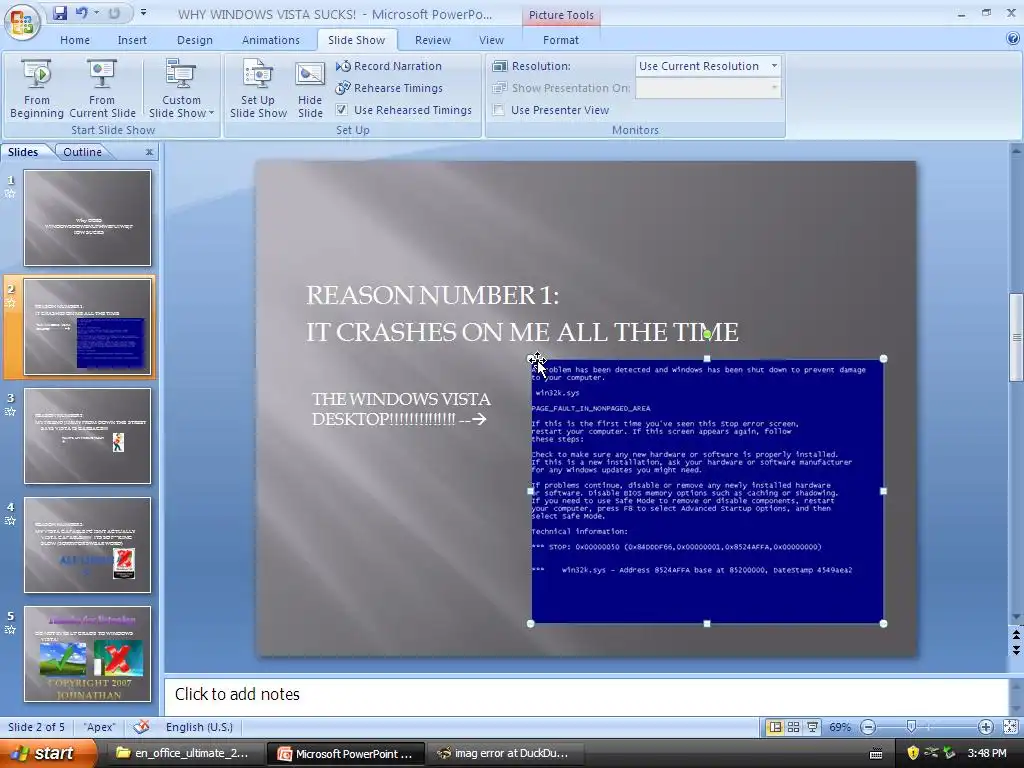Start Slide Show from status bar icon
Screen dimensions: 1024x768
(812, 727)
